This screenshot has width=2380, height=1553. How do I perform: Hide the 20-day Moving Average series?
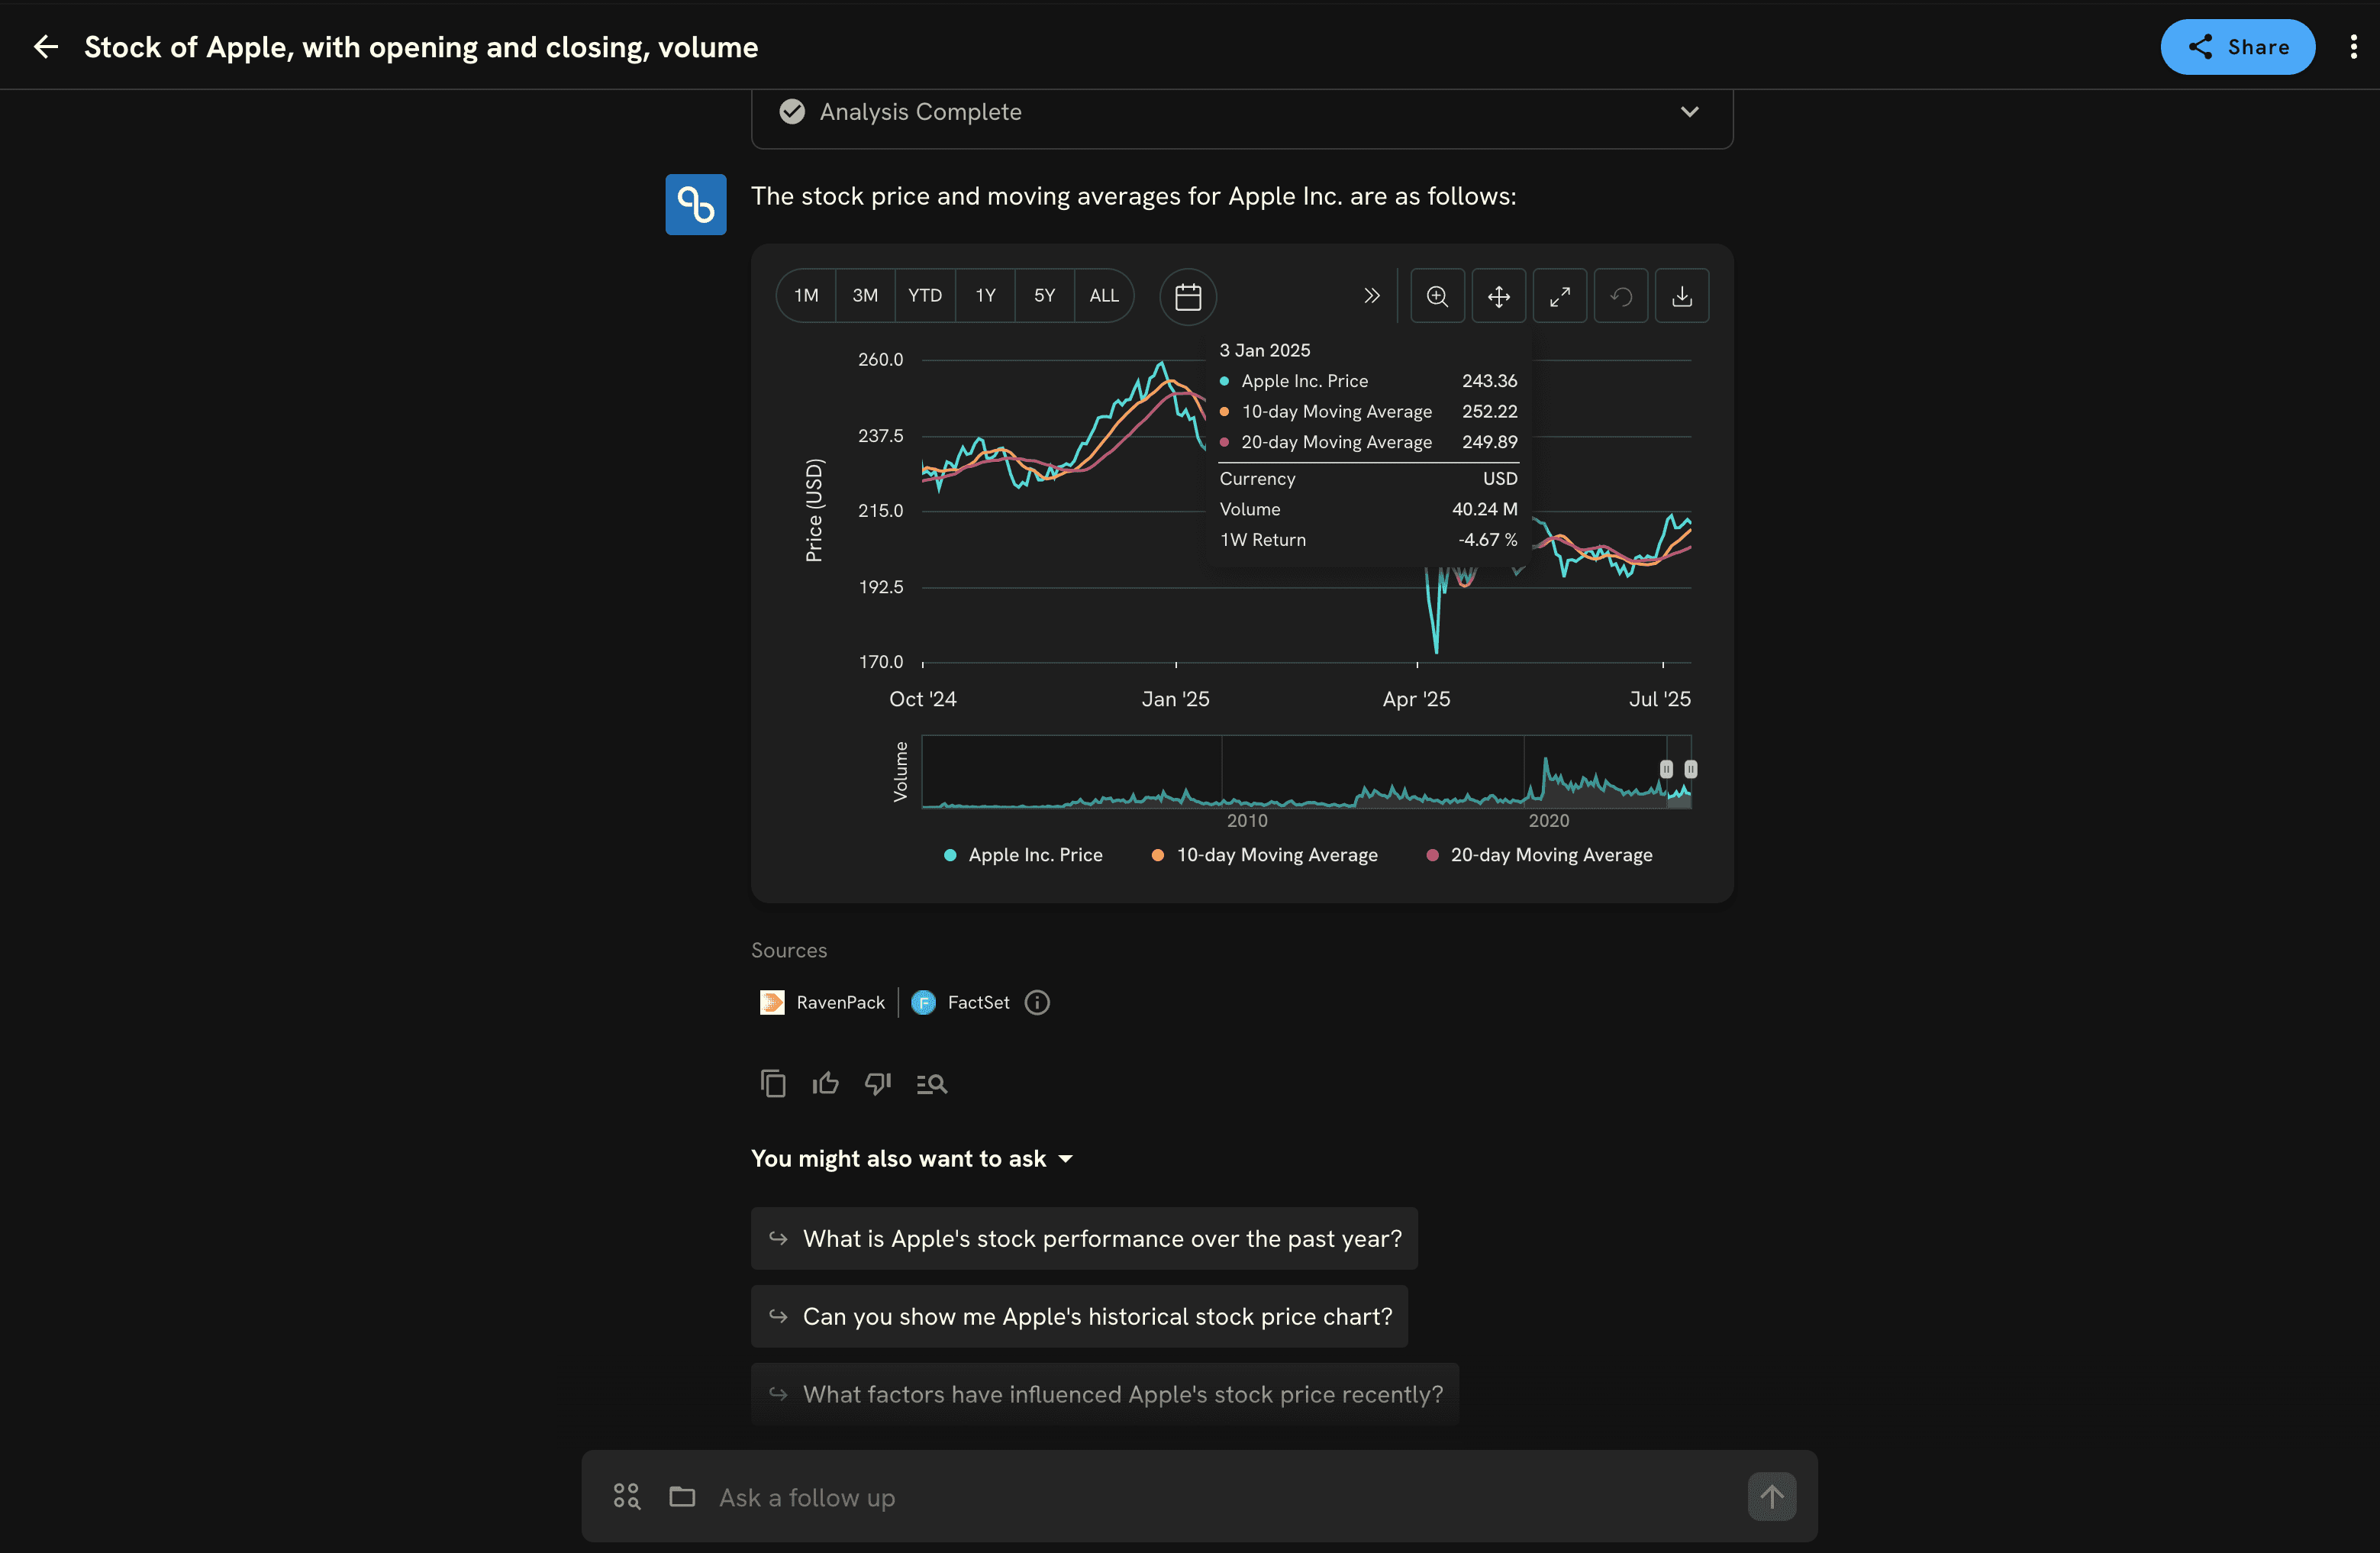click(x=1540, y=855)
